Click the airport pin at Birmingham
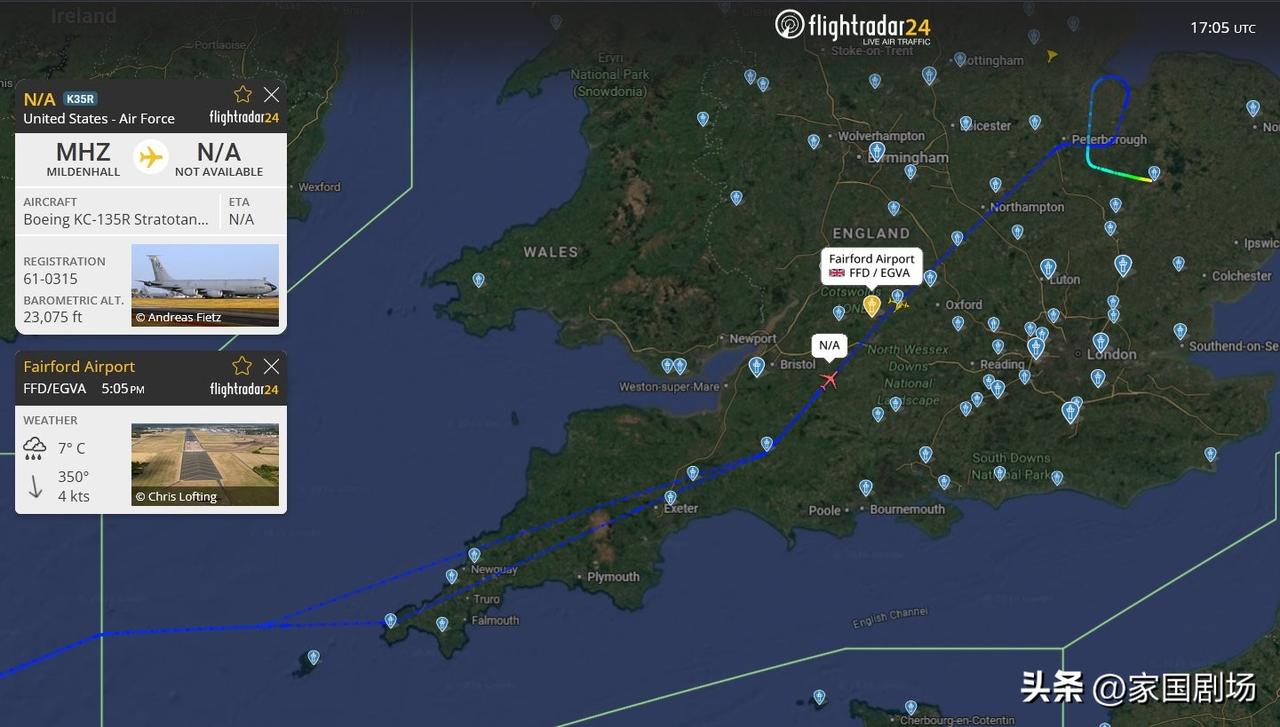The height and width of the screenshot is (727, 1280). coord(877,151)
